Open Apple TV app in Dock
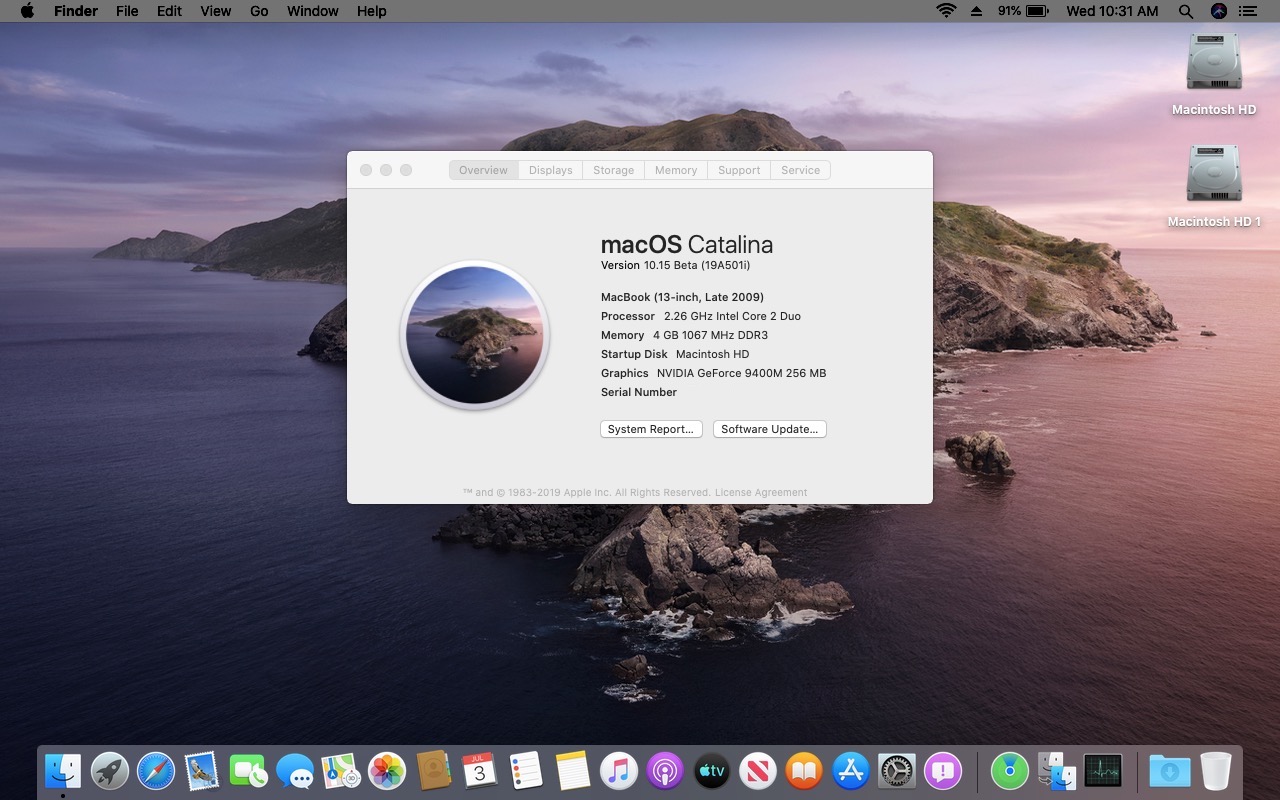This screenshot has height=800, width=1280. [x=712, y=771]
